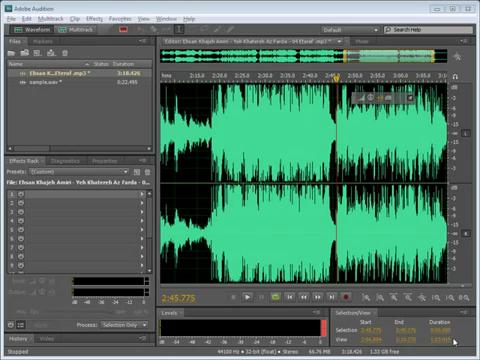Adjust HUD volume knob on waveform
480x360 pixels.
click(371, 98)
